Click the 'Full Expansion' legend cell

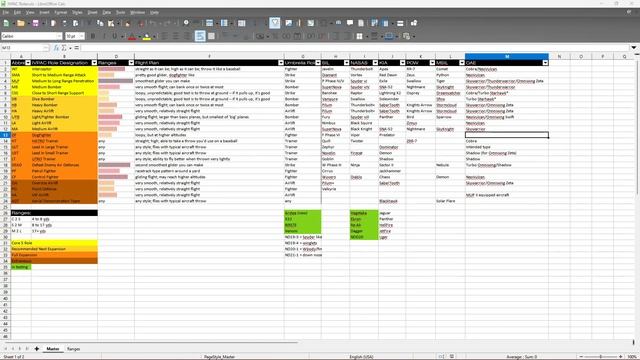[54, 255]
